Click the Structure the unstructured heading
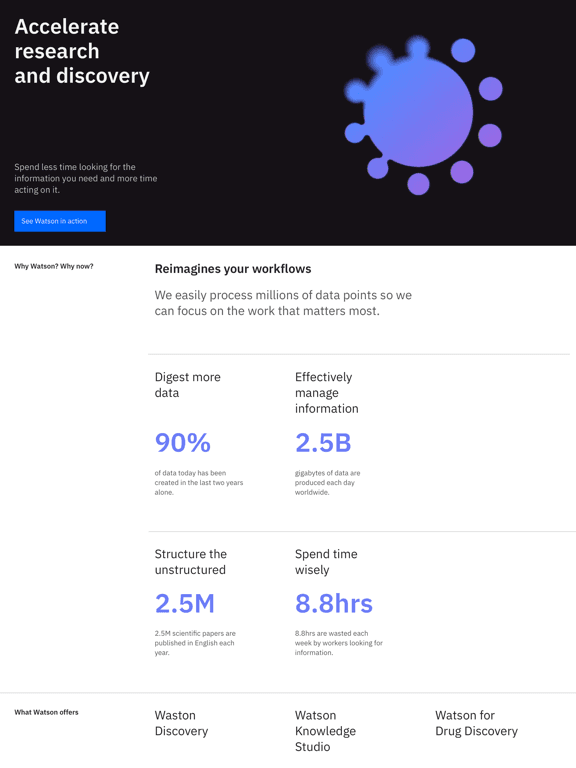 click(191, 562)
